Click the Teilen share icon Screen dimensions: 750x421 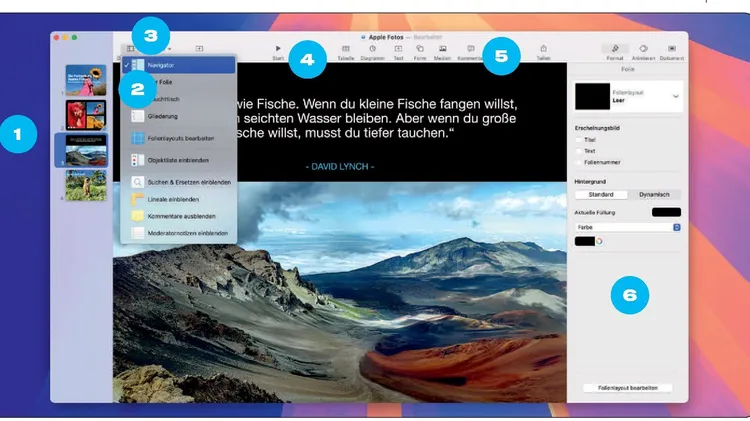543,48
